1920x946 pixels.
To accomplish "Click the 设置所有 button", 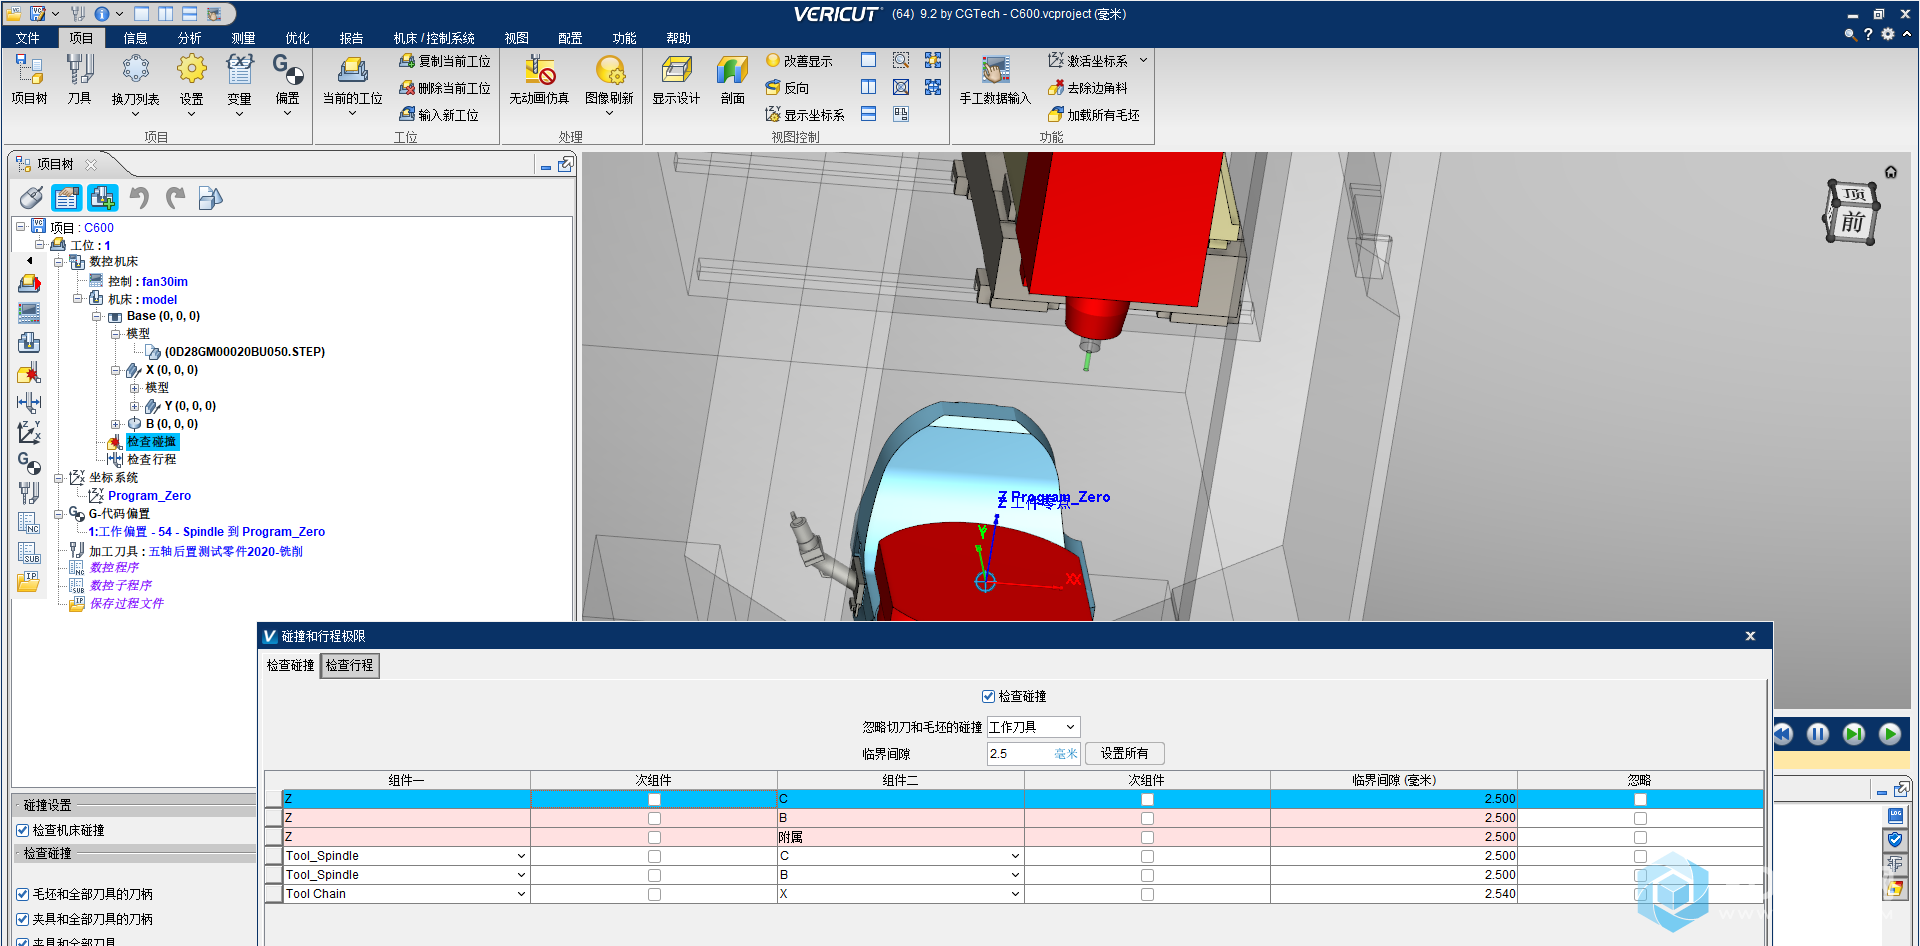I will 1124,753.
